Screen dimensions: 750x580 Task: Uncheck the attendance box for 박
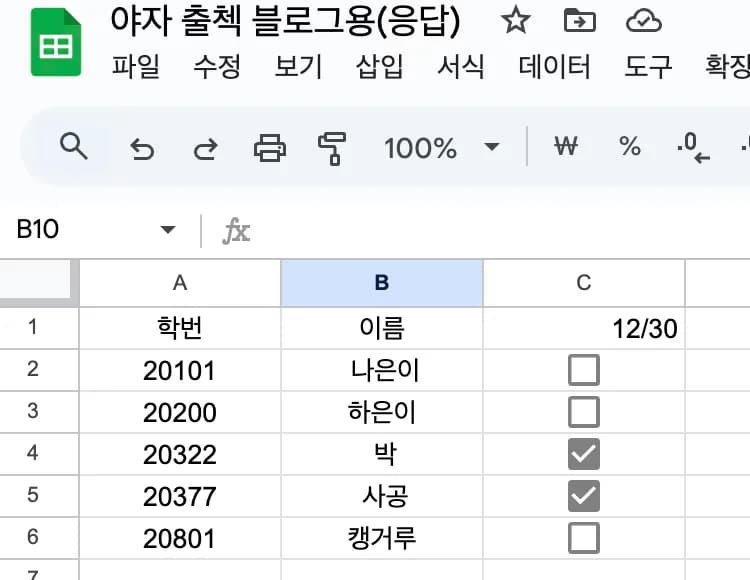tap(583, 455)
